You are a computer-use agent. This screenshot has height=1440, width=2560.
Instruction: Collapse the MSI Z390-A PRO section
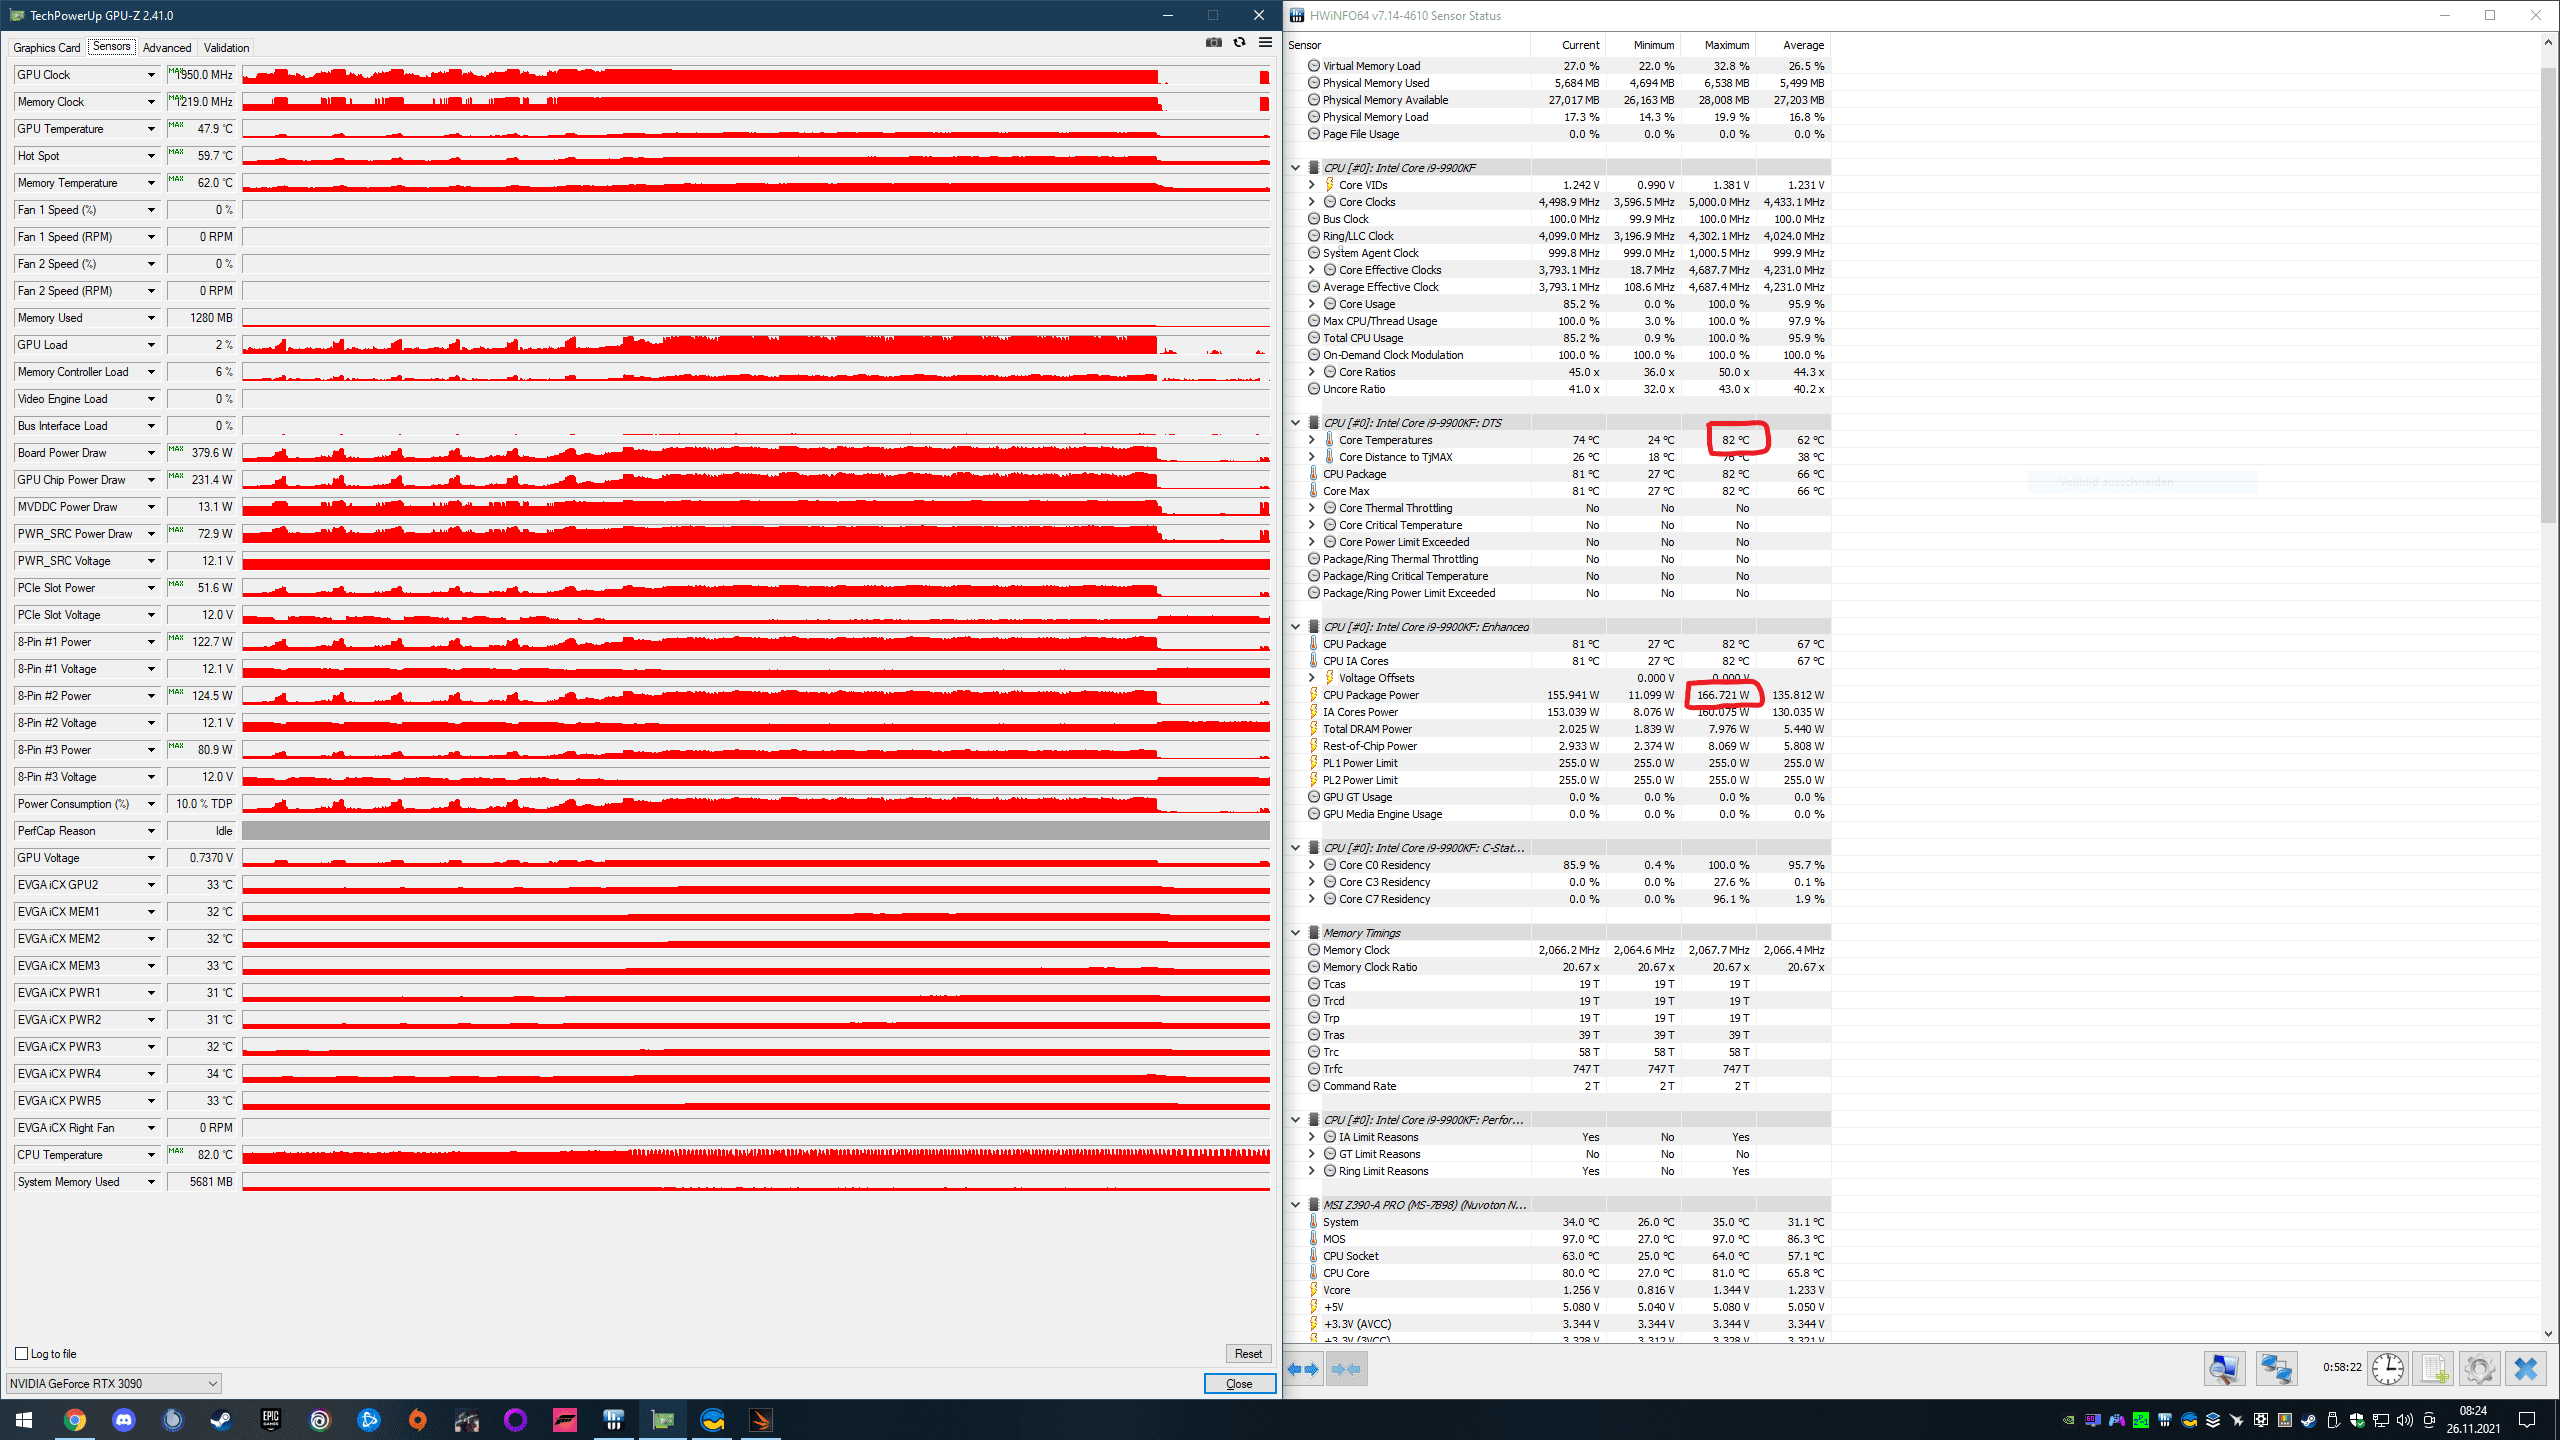click(x=1295, y=1205)
